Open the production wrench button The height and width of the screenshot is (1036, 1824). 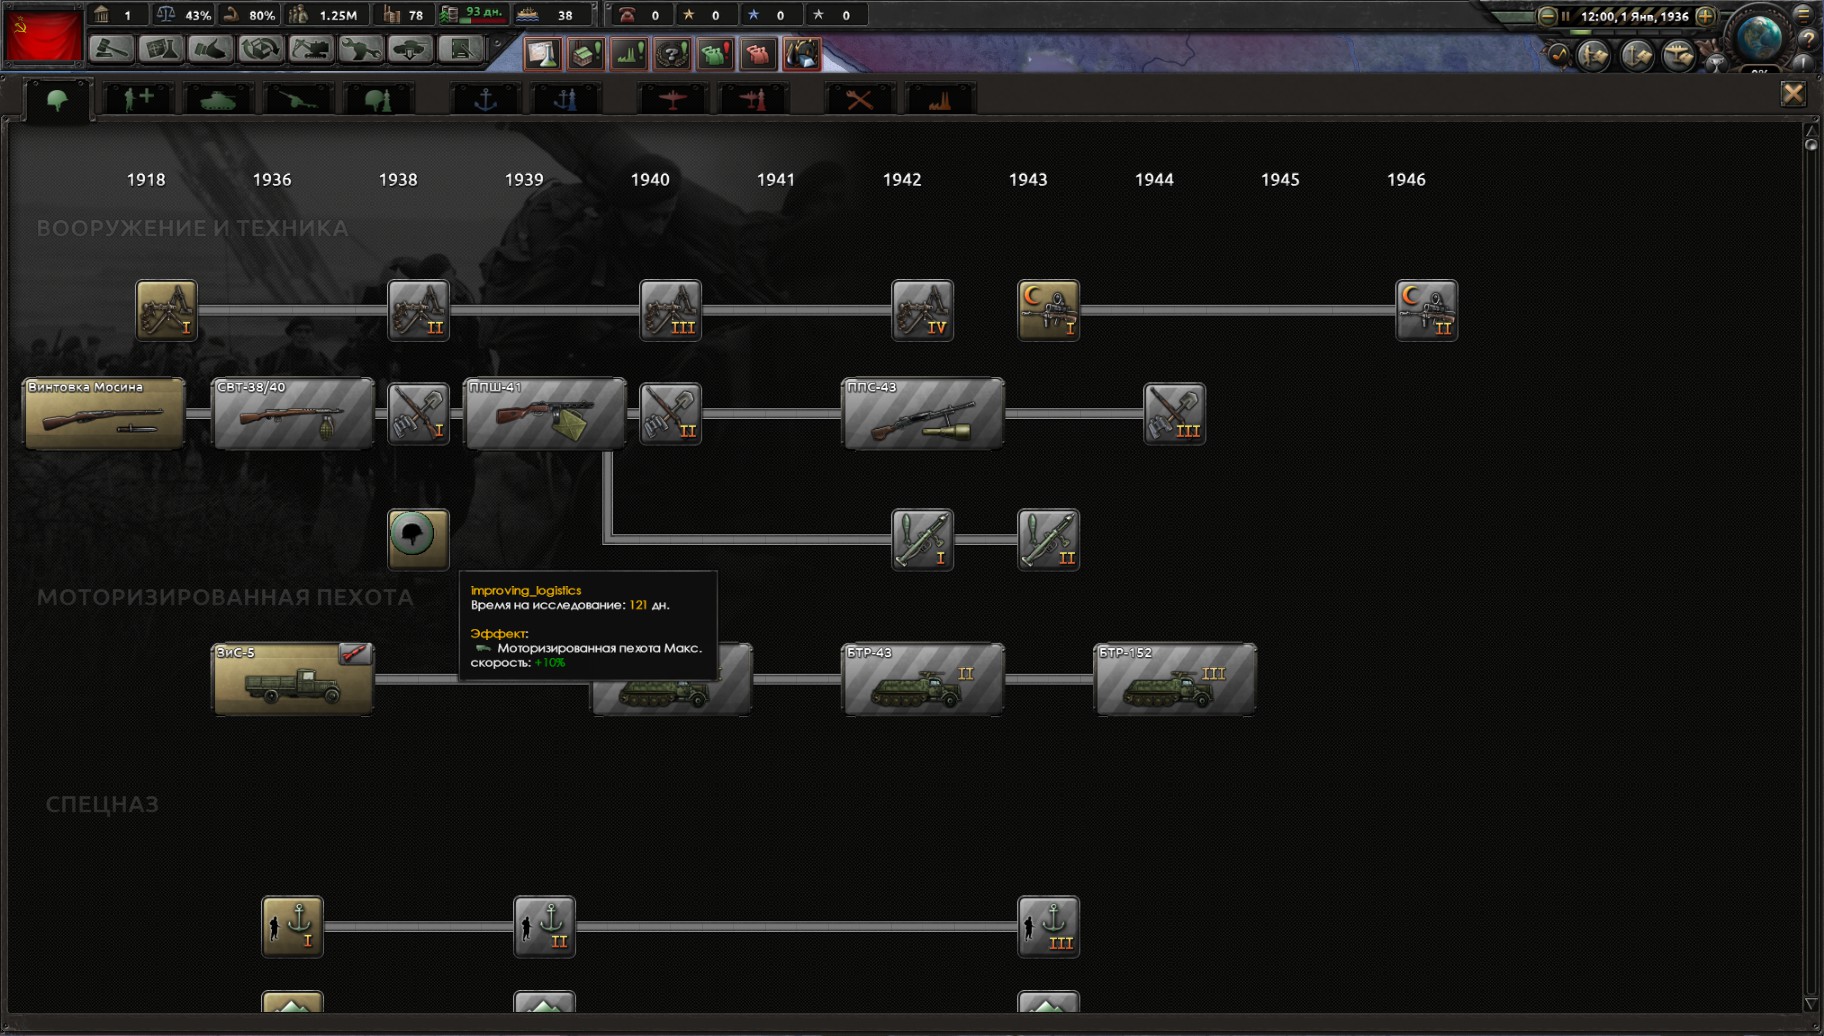click(x=361, y=48)
